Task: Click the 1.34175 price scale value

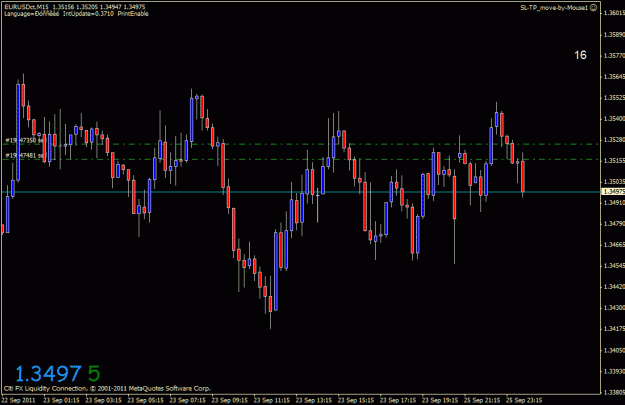Action: click(x=614, y=329)
